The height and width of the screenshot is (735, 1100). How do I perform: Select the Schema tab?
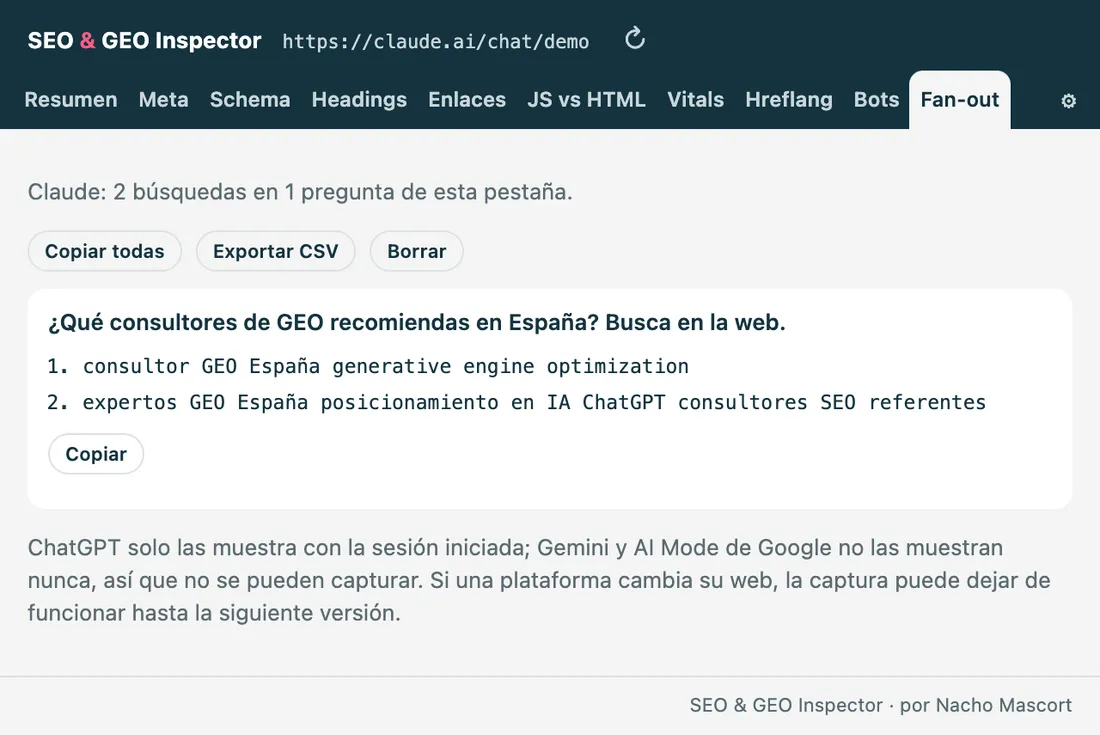250,100
